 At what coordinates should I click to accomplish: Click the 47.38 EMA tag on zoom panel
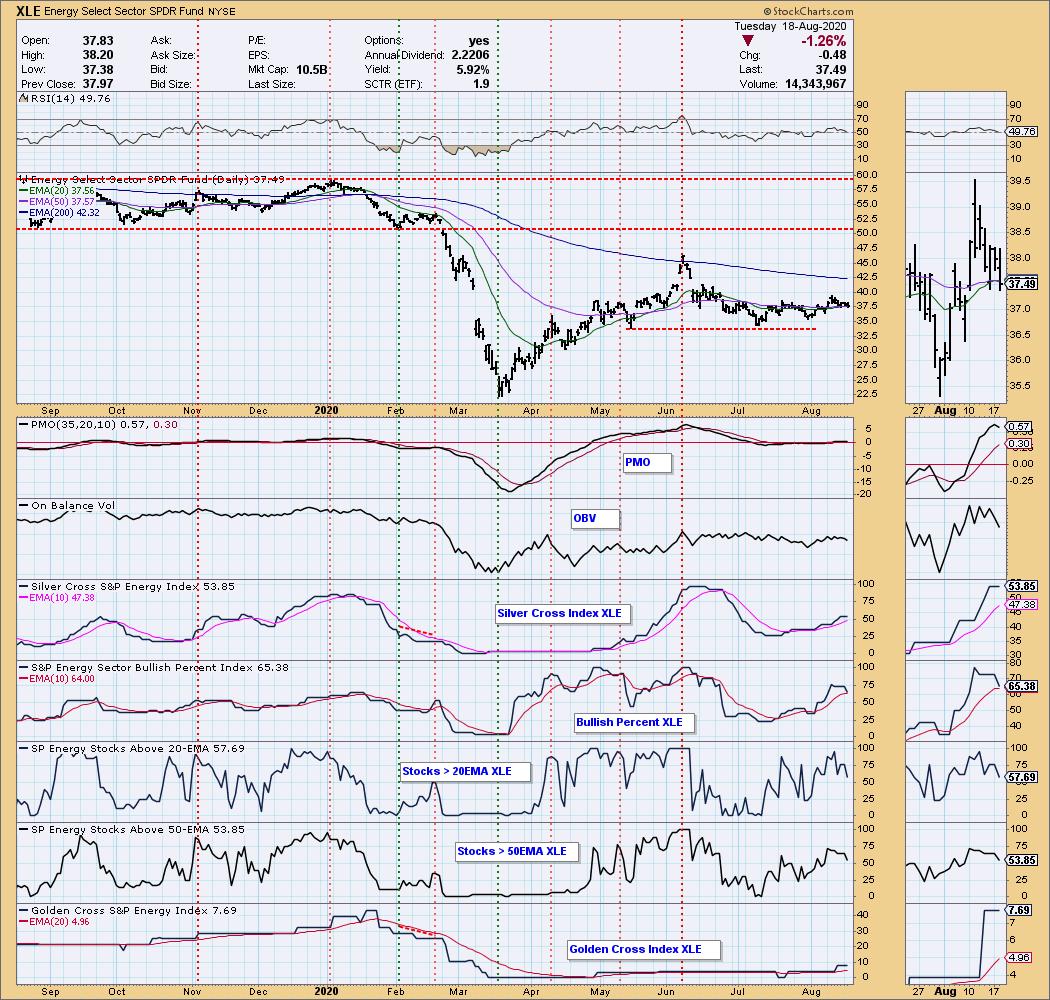pos(1022,605)
